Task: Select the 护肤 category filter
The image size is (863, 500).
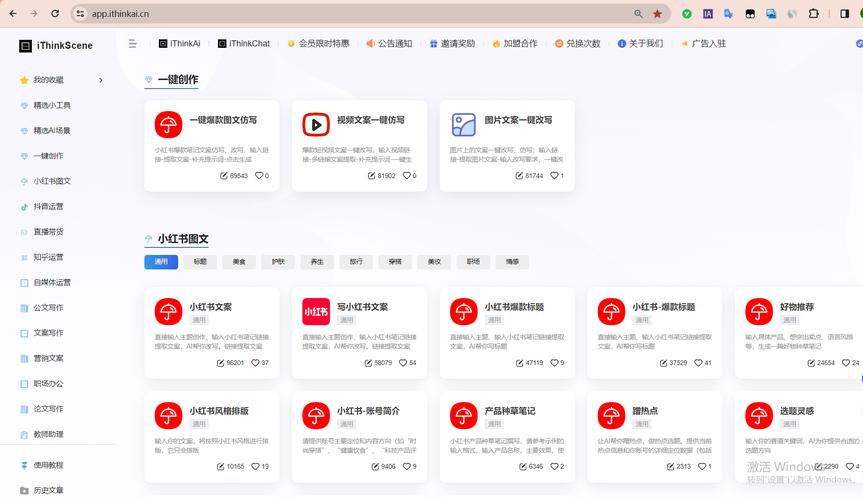Action: [278, 262]
